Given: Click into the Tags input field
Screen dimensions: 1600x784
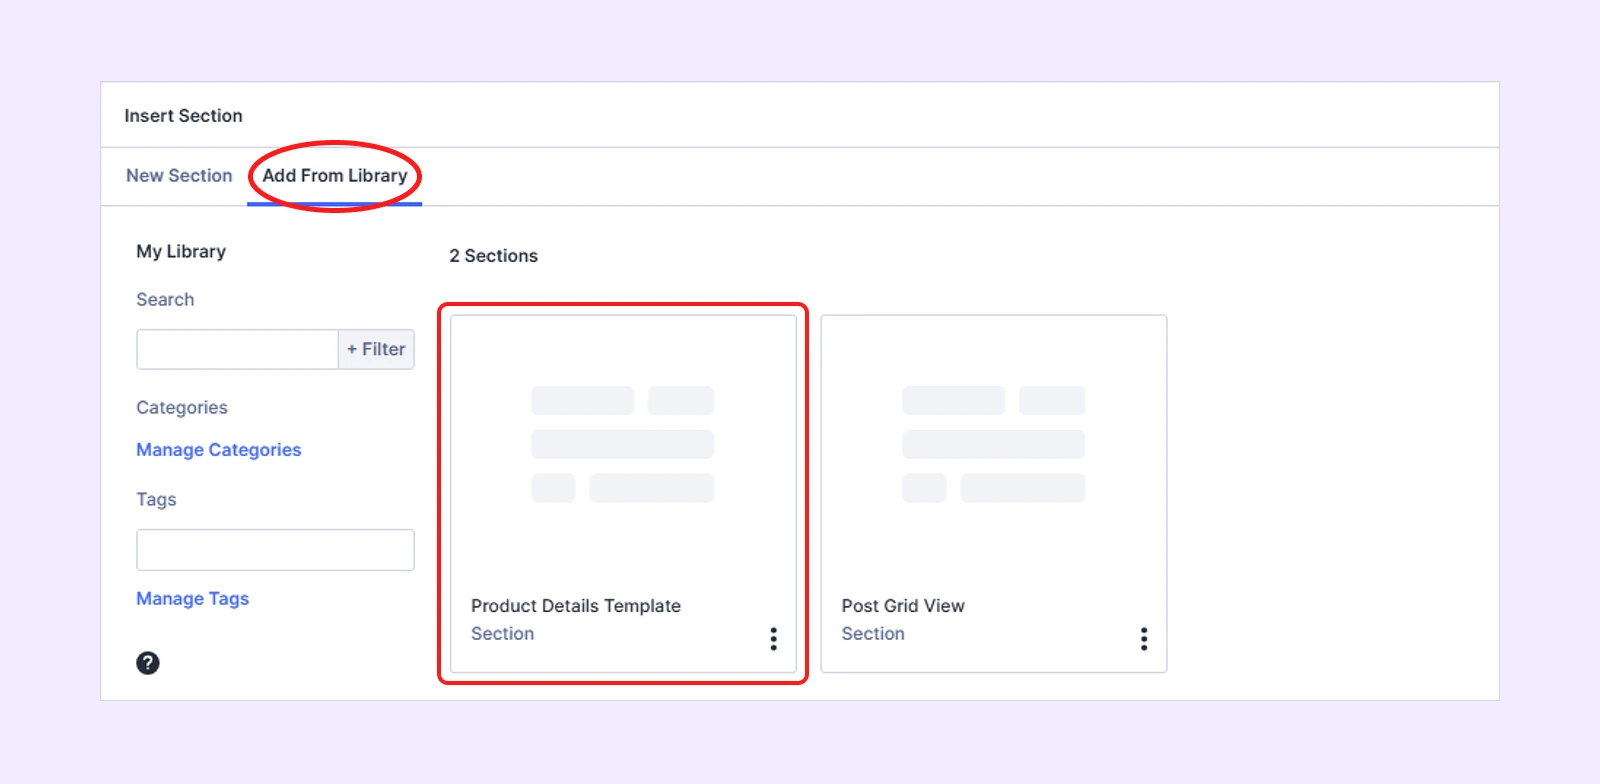Looking at the screenshot, I should (275, 550).
